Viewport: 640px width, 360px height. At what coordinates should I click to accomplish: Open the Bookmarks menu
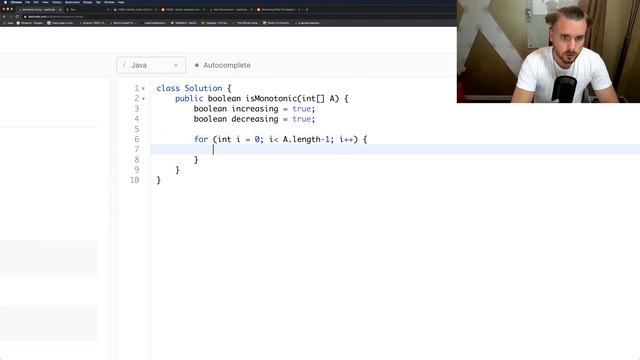[x=72, y=2]
